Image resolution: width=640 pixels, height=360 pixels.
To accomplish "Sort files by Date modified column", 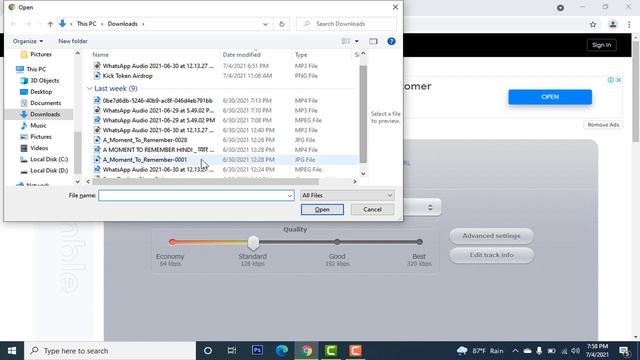I will (241, 55).
